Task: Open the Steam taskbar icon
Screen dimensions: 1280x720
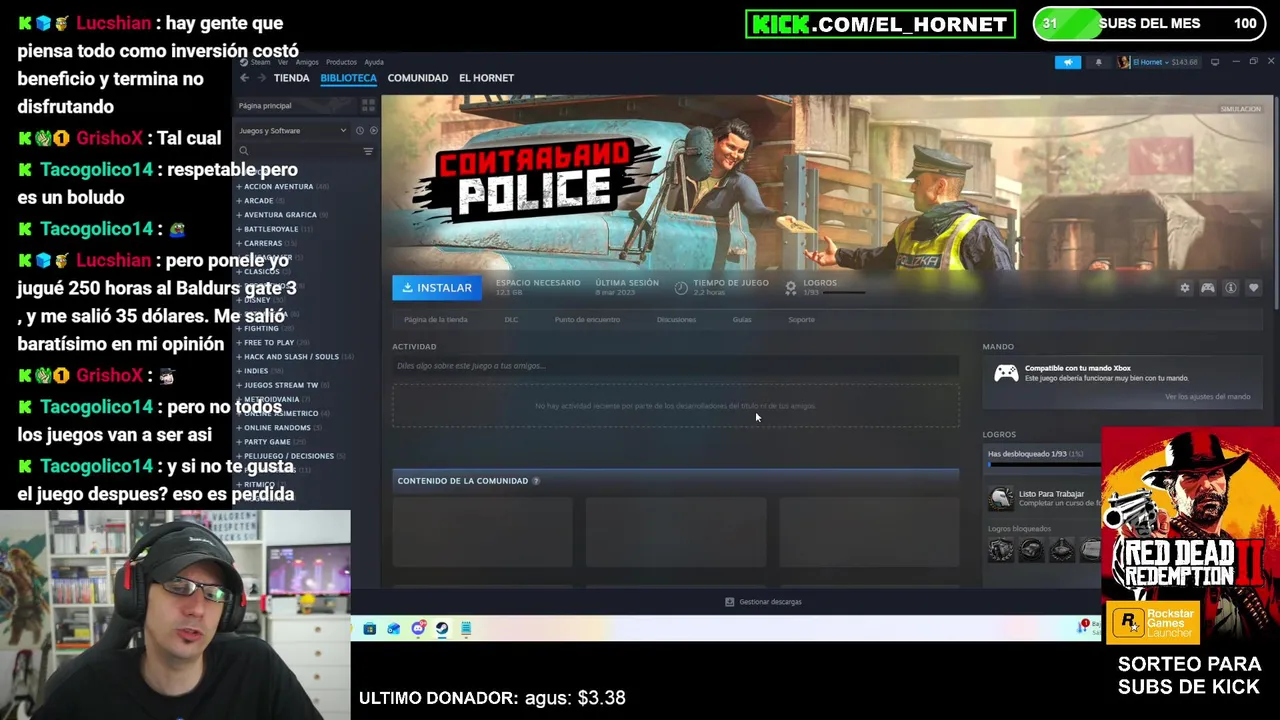Action: 442,629
